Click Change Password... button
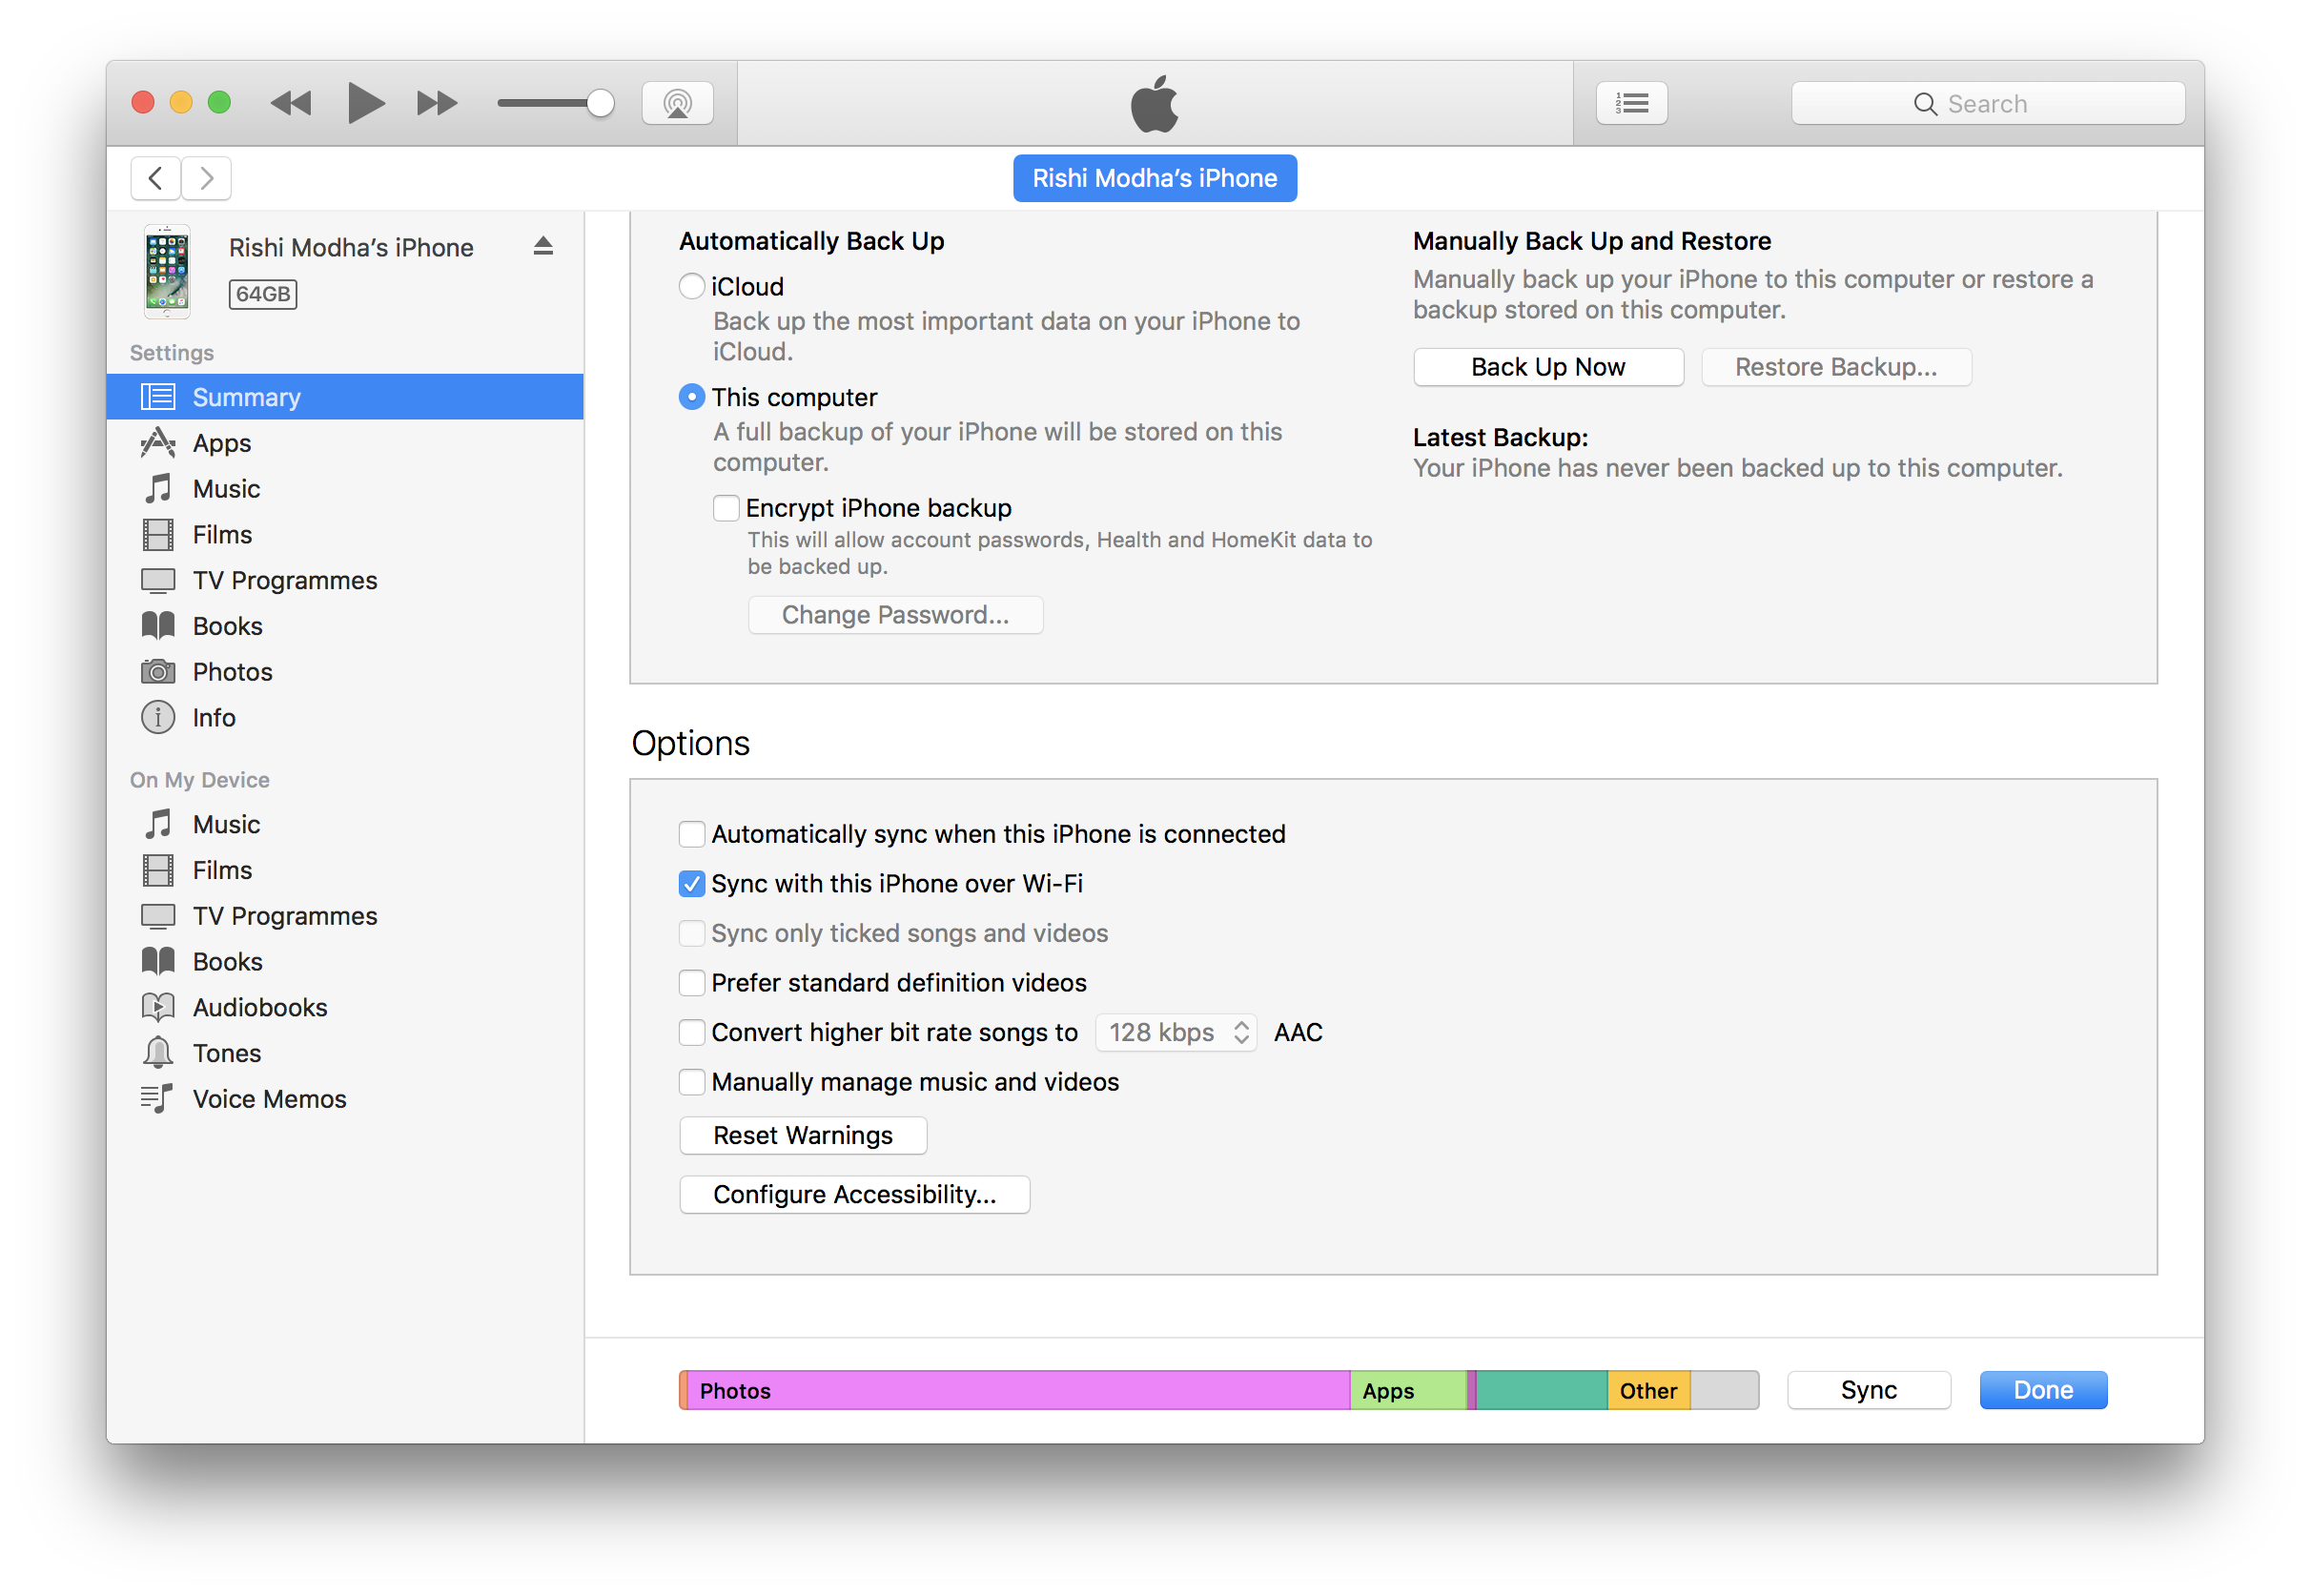Screen dimensions: 2311x1596 coord(895,615)
